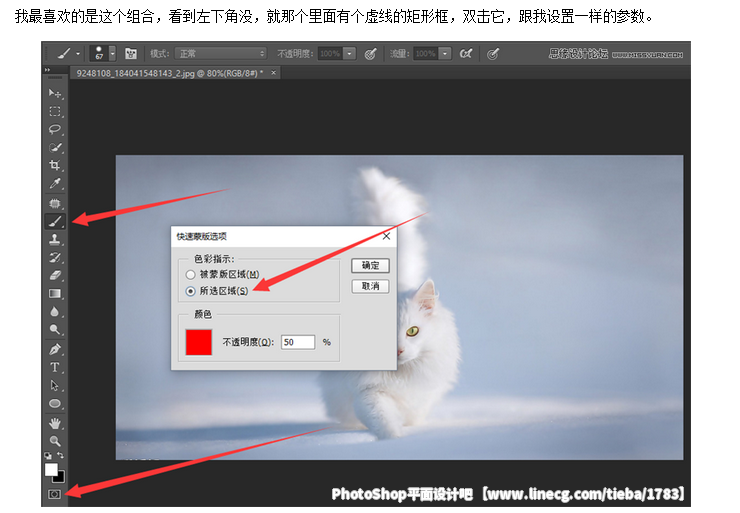This screenshot has width=740, height=513.
Task: Select the Eraser tool
Action: click(55, 275)
